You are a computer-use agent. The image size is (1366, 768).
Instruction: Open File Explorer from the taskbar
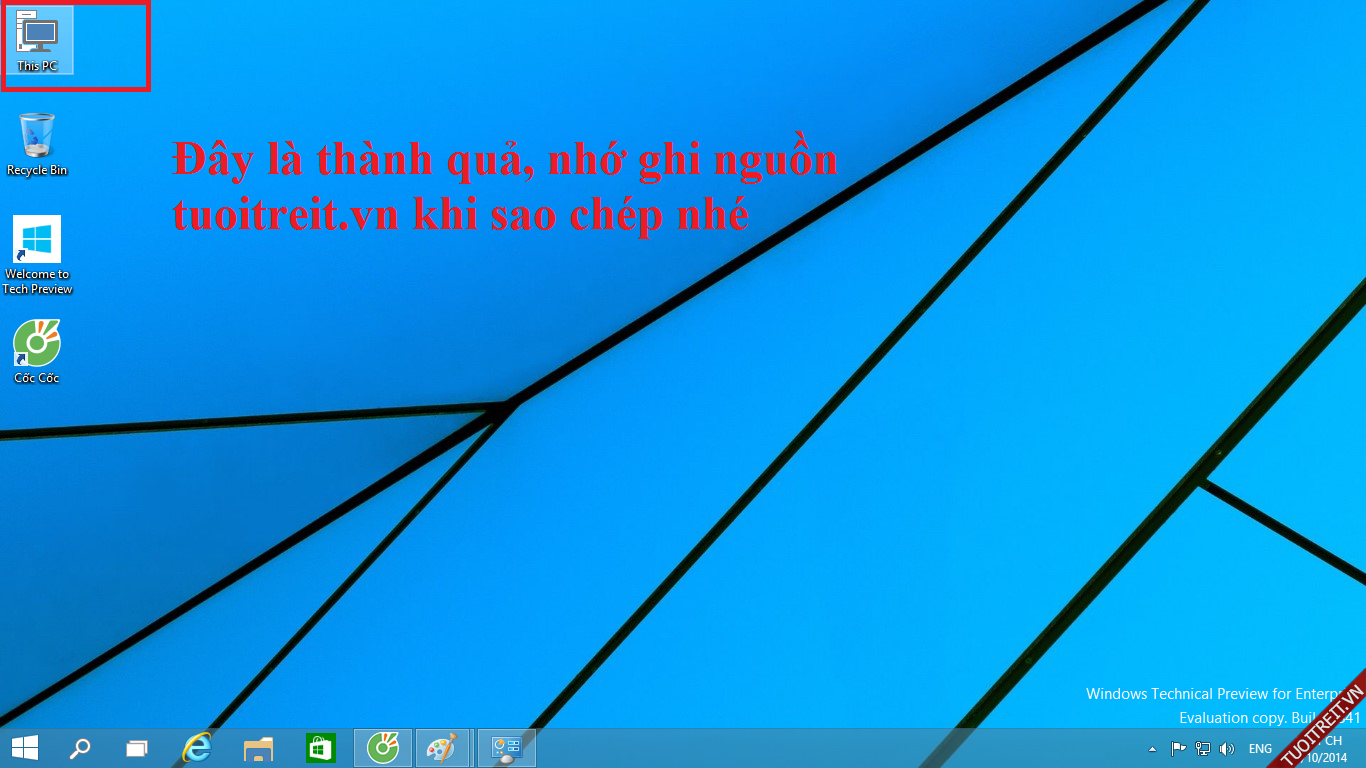click(x=259, y=748)
